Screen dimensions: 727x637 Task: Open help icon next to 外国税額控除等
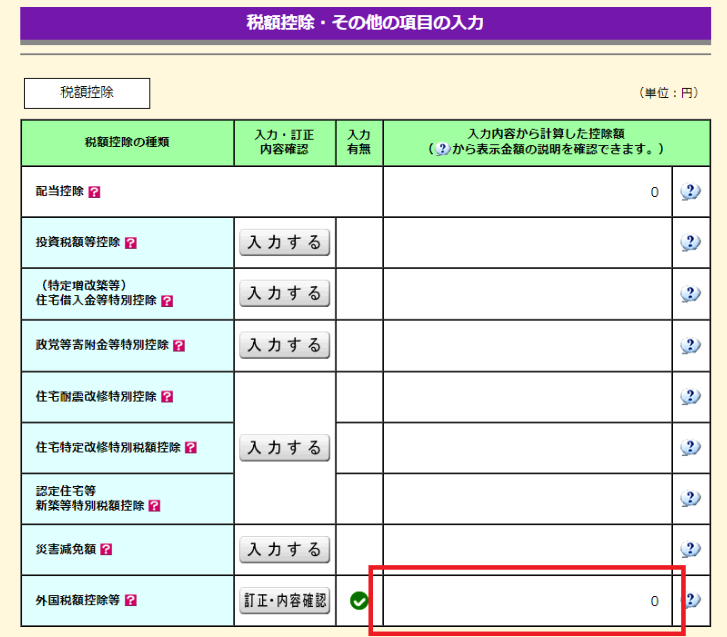click(x=131, y=601)
